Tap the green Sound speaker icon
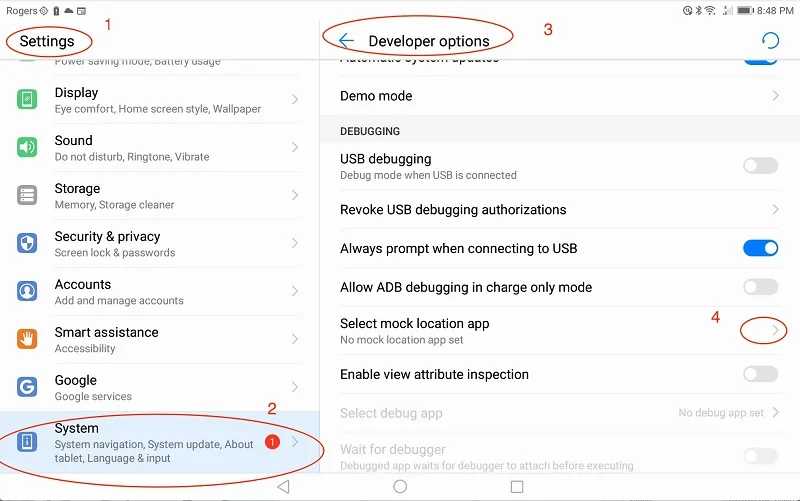The width and height of the screenshot is (800, 501). (x=27, y=147)
